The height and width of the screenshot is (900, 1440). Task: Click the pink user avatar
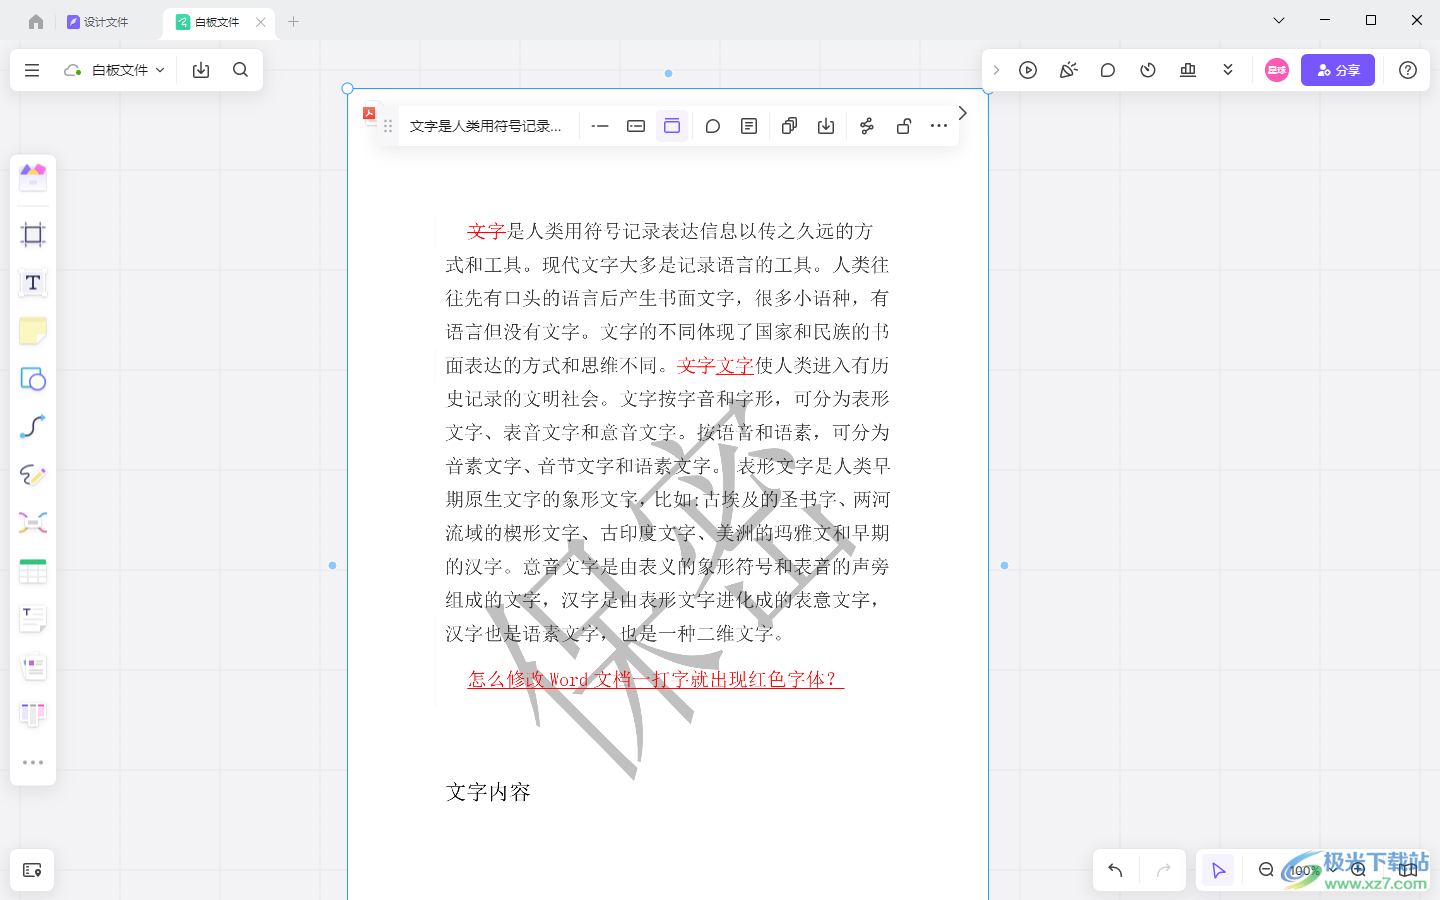point(1277,70)
